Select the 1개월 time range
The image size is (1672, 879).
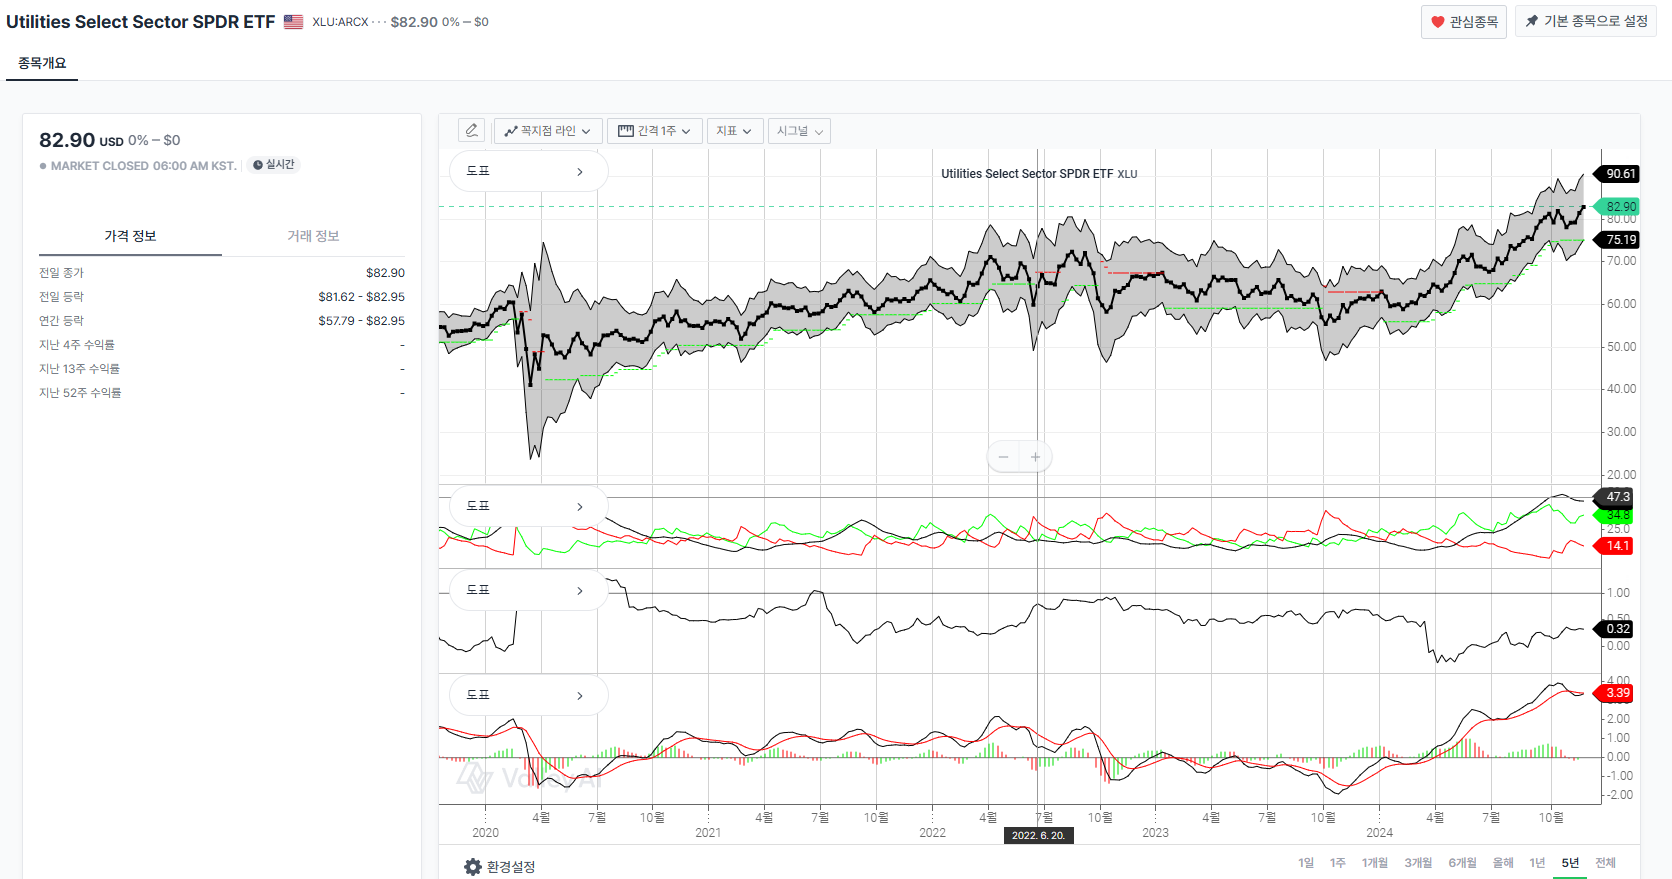pos(1375,863)
